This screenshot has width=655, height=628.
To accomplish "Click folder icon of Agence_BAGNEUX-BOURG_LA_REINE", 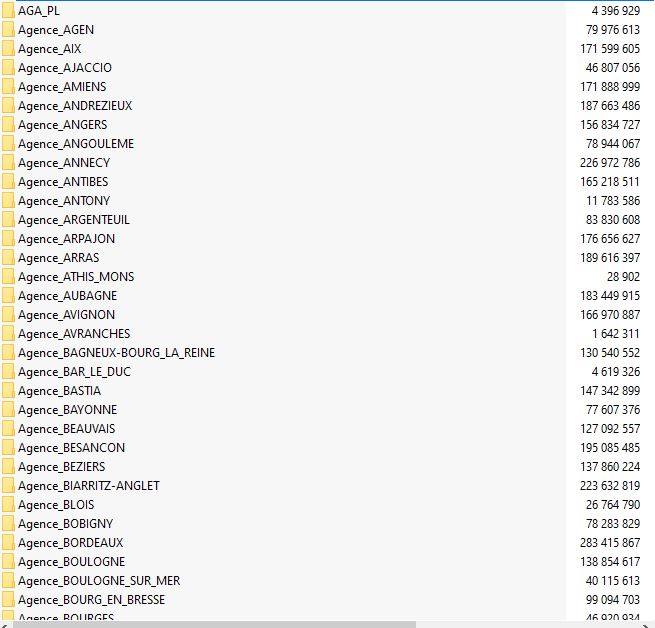I will tap(8, 353).
